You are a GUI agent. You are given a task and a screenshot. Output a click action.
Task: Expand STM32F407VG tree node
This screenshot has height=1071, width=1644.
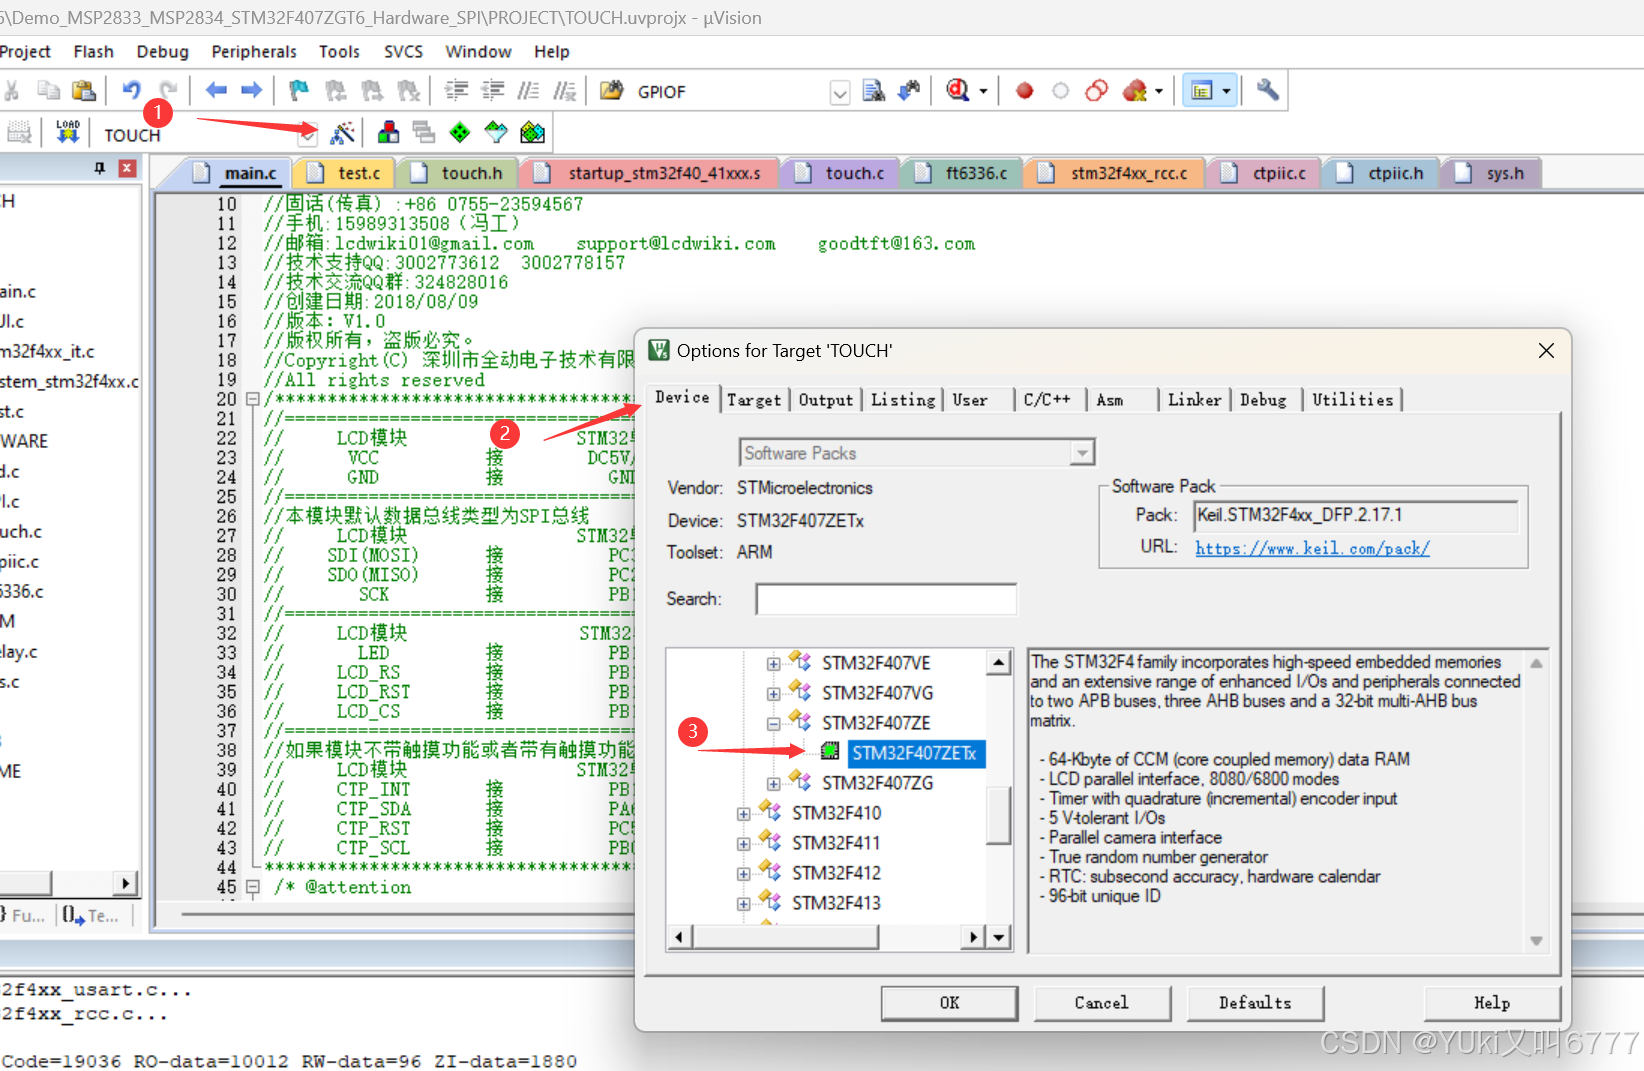[773, 694]
